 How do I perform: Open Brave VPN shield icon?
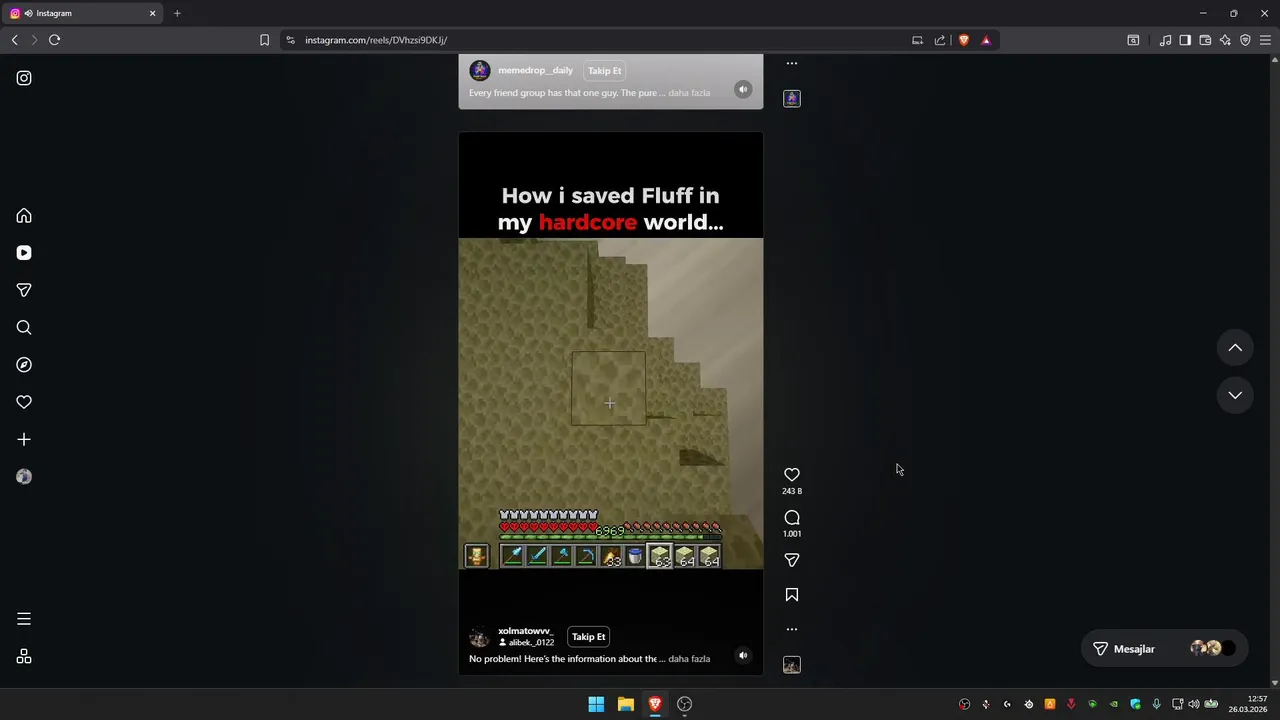[1245, 40]
